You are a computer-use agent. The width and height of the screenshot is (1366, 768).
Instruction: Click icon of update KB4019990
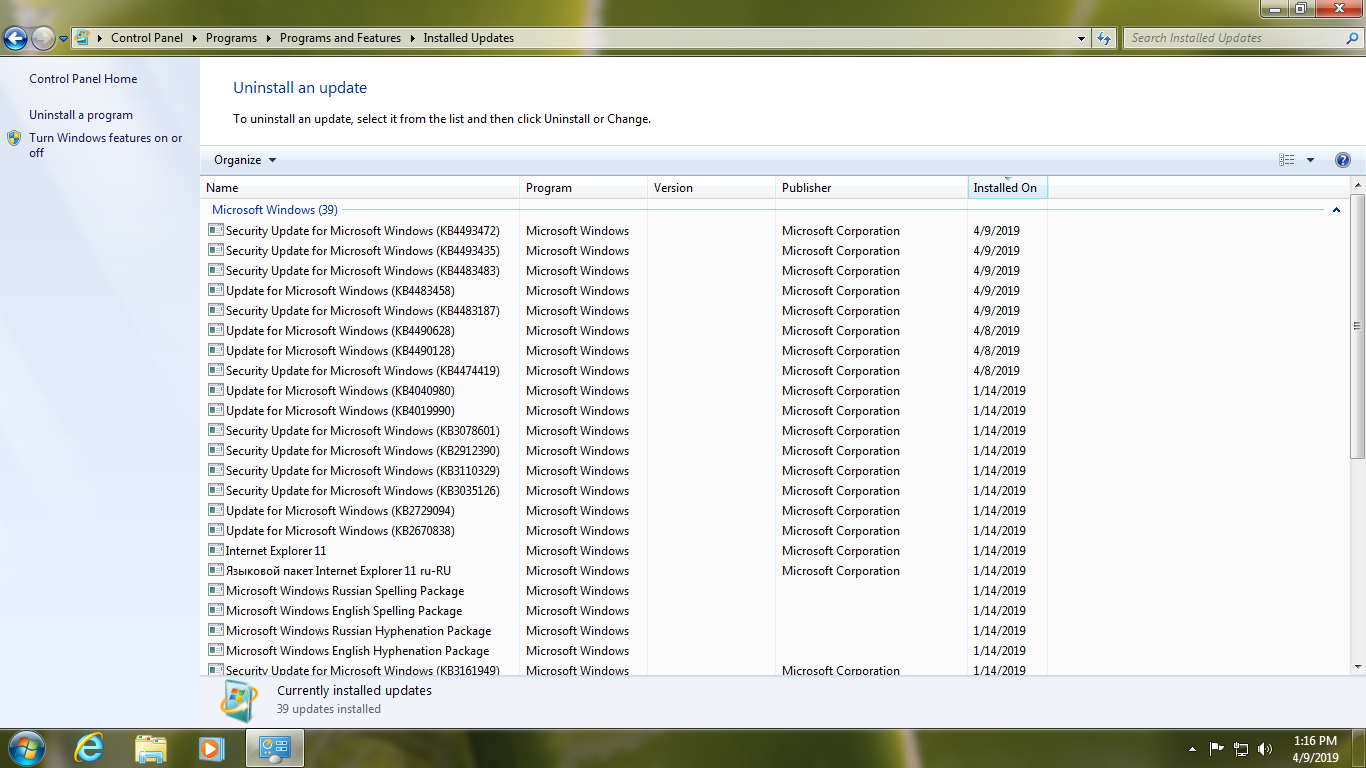click(x=215, y=410)
